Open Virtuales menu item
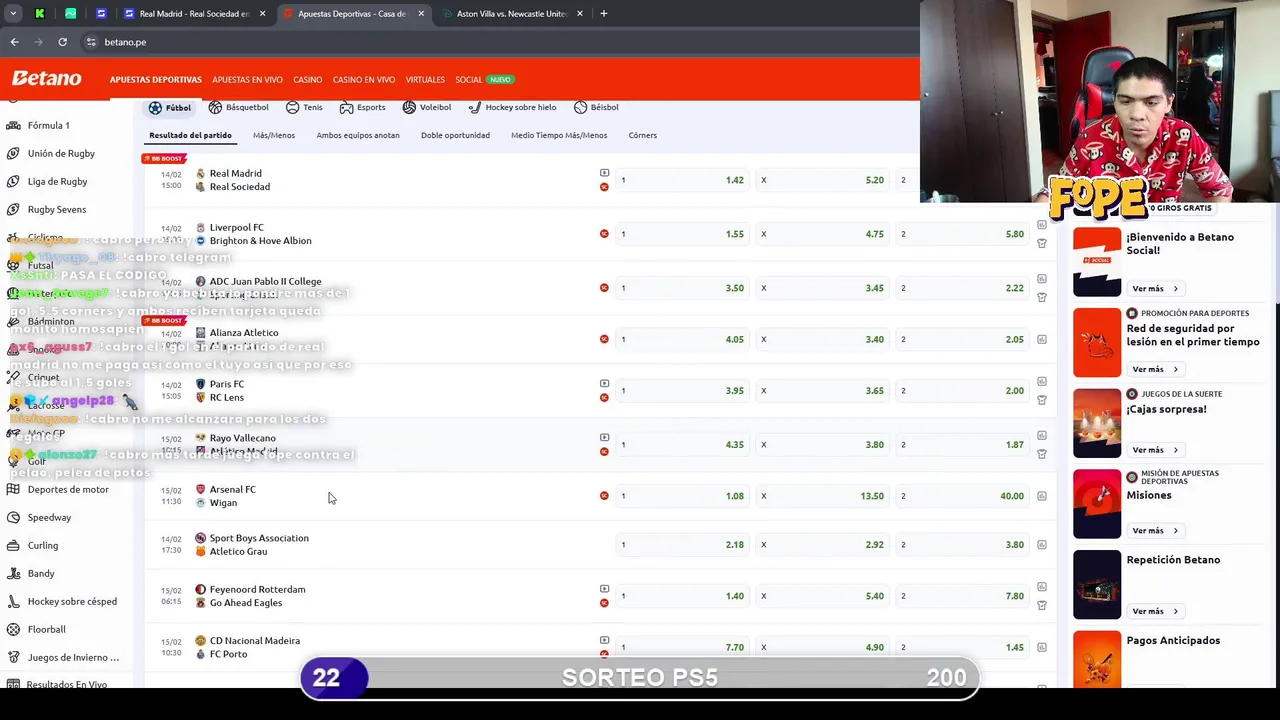1280x720 pixels. pos(425,79)
